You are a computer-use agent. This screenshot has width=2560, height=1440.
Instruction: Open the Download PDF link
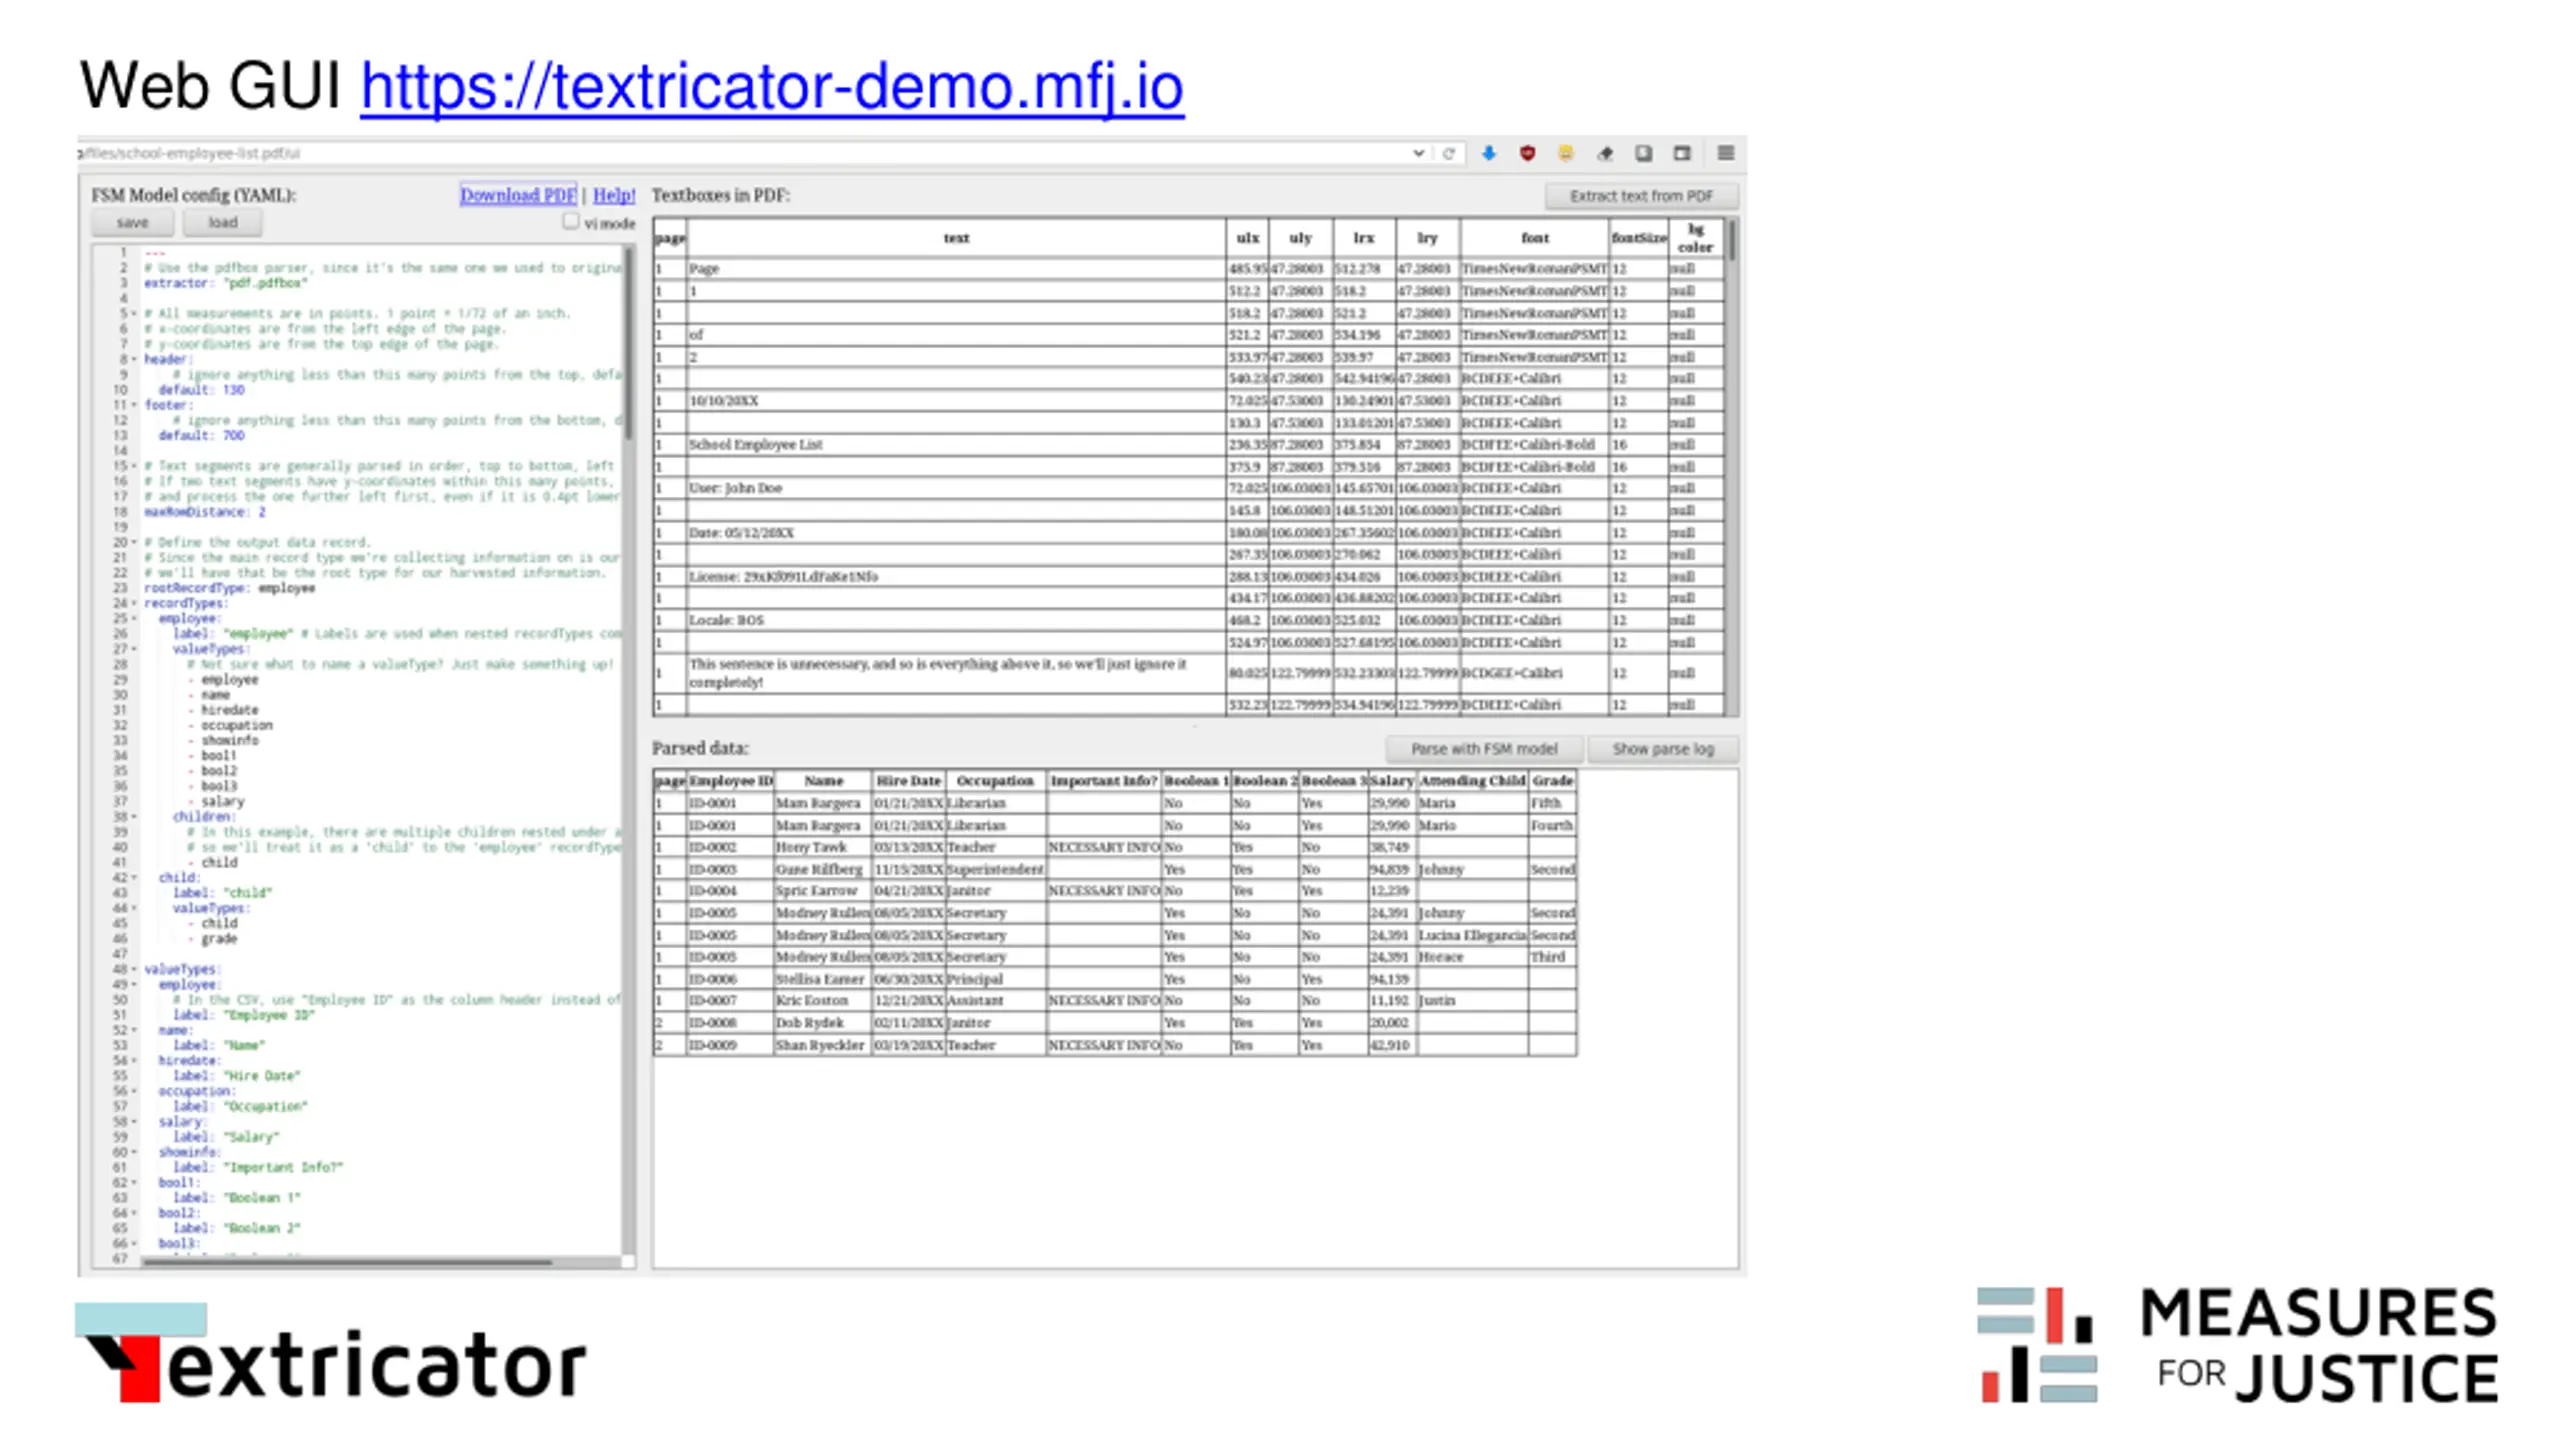pos(518,195)
